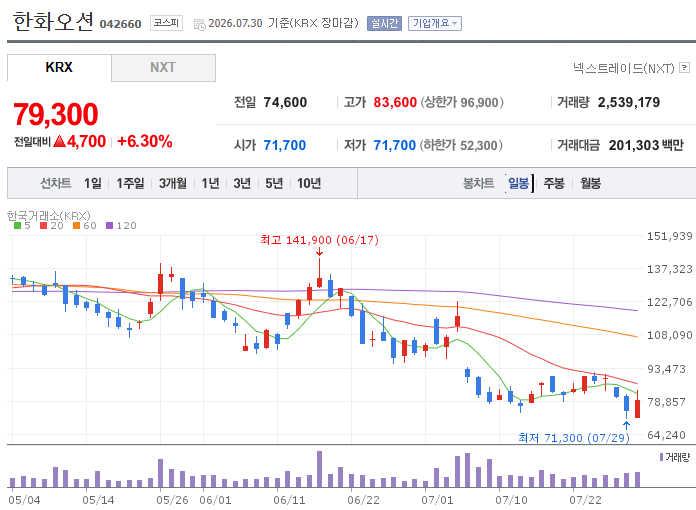Click the current price 79,300
The height and width of the screenshot is (510, 696).
point(55,114)
